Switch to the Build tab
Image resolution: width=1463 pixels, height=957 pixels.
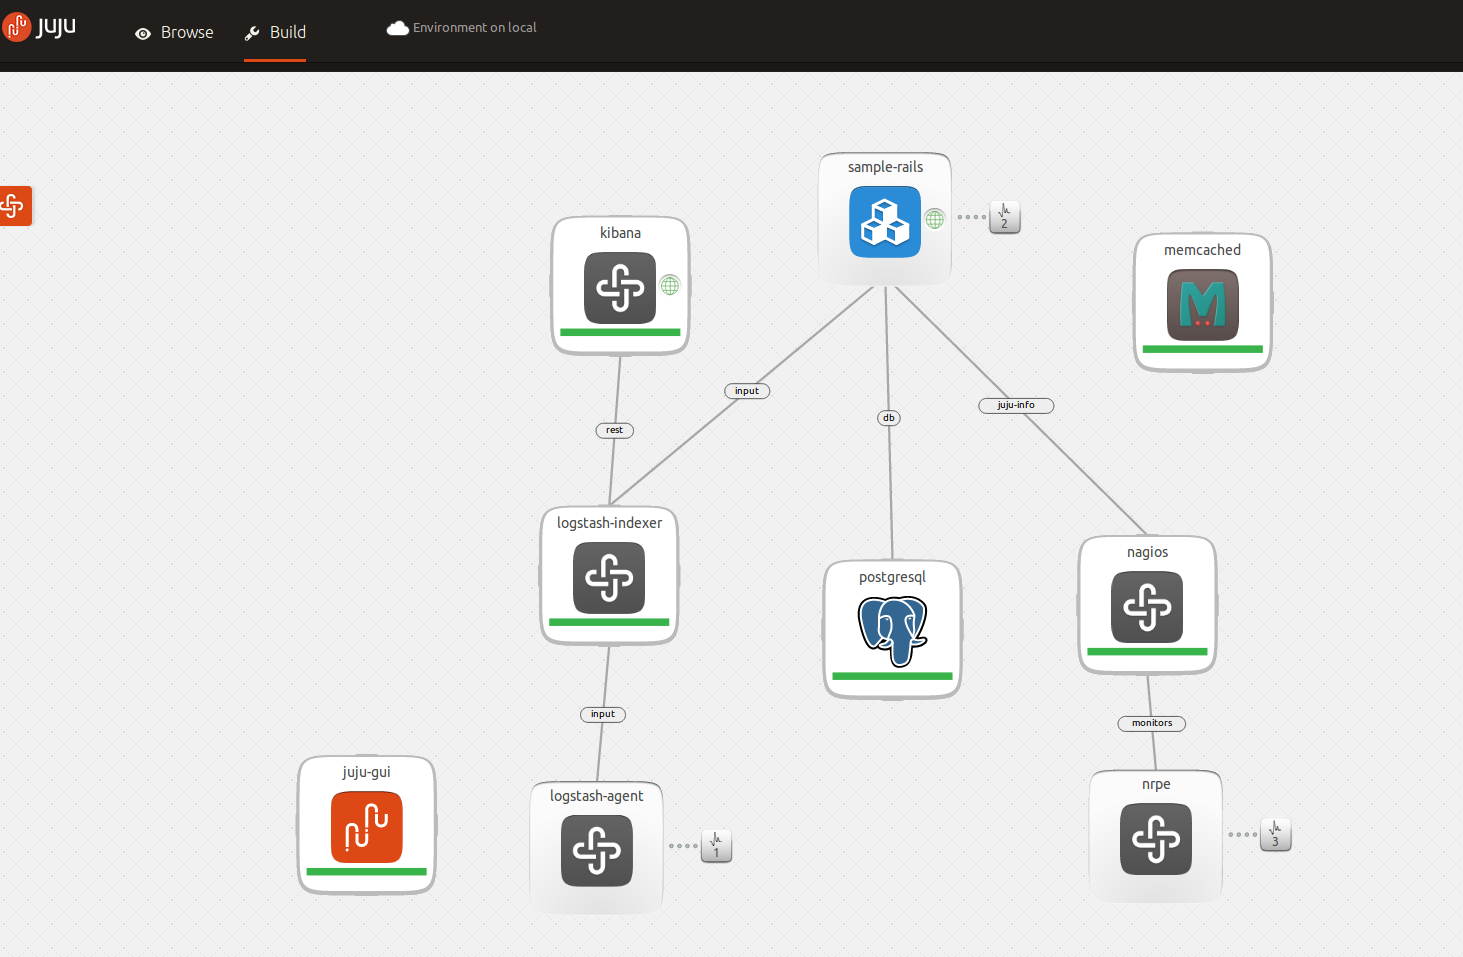click(x=275, y=32)
